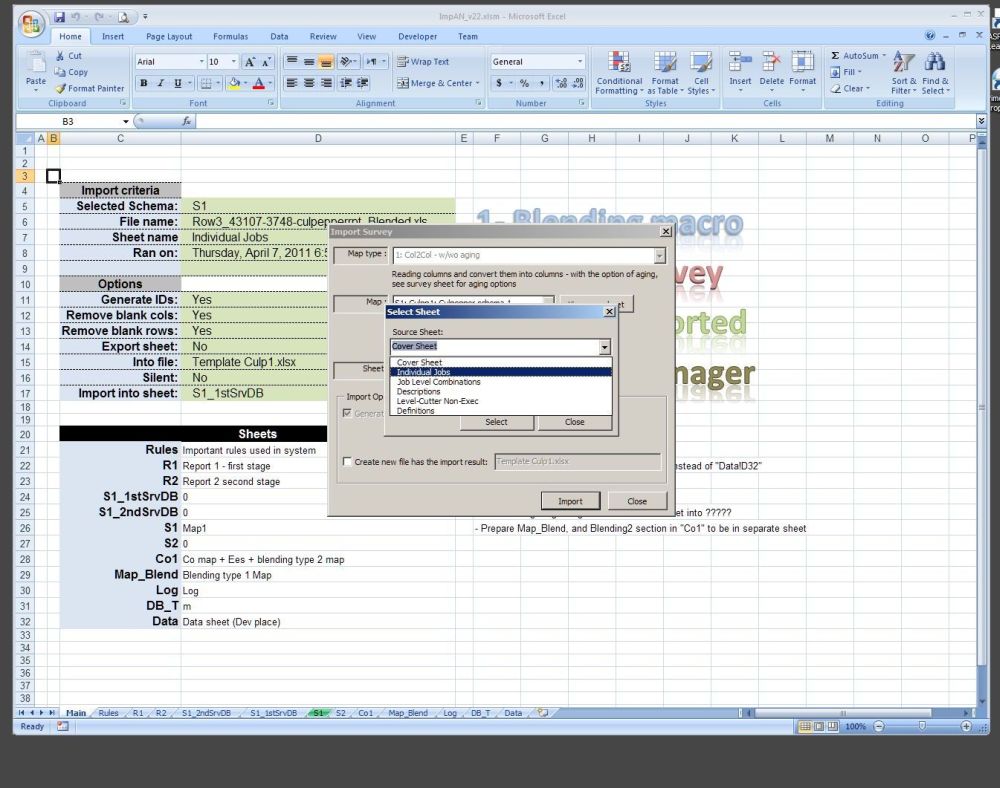The image size is (1000, 788).
Task: Click the Conditional Formatting icon
Action: click(619, 62)
